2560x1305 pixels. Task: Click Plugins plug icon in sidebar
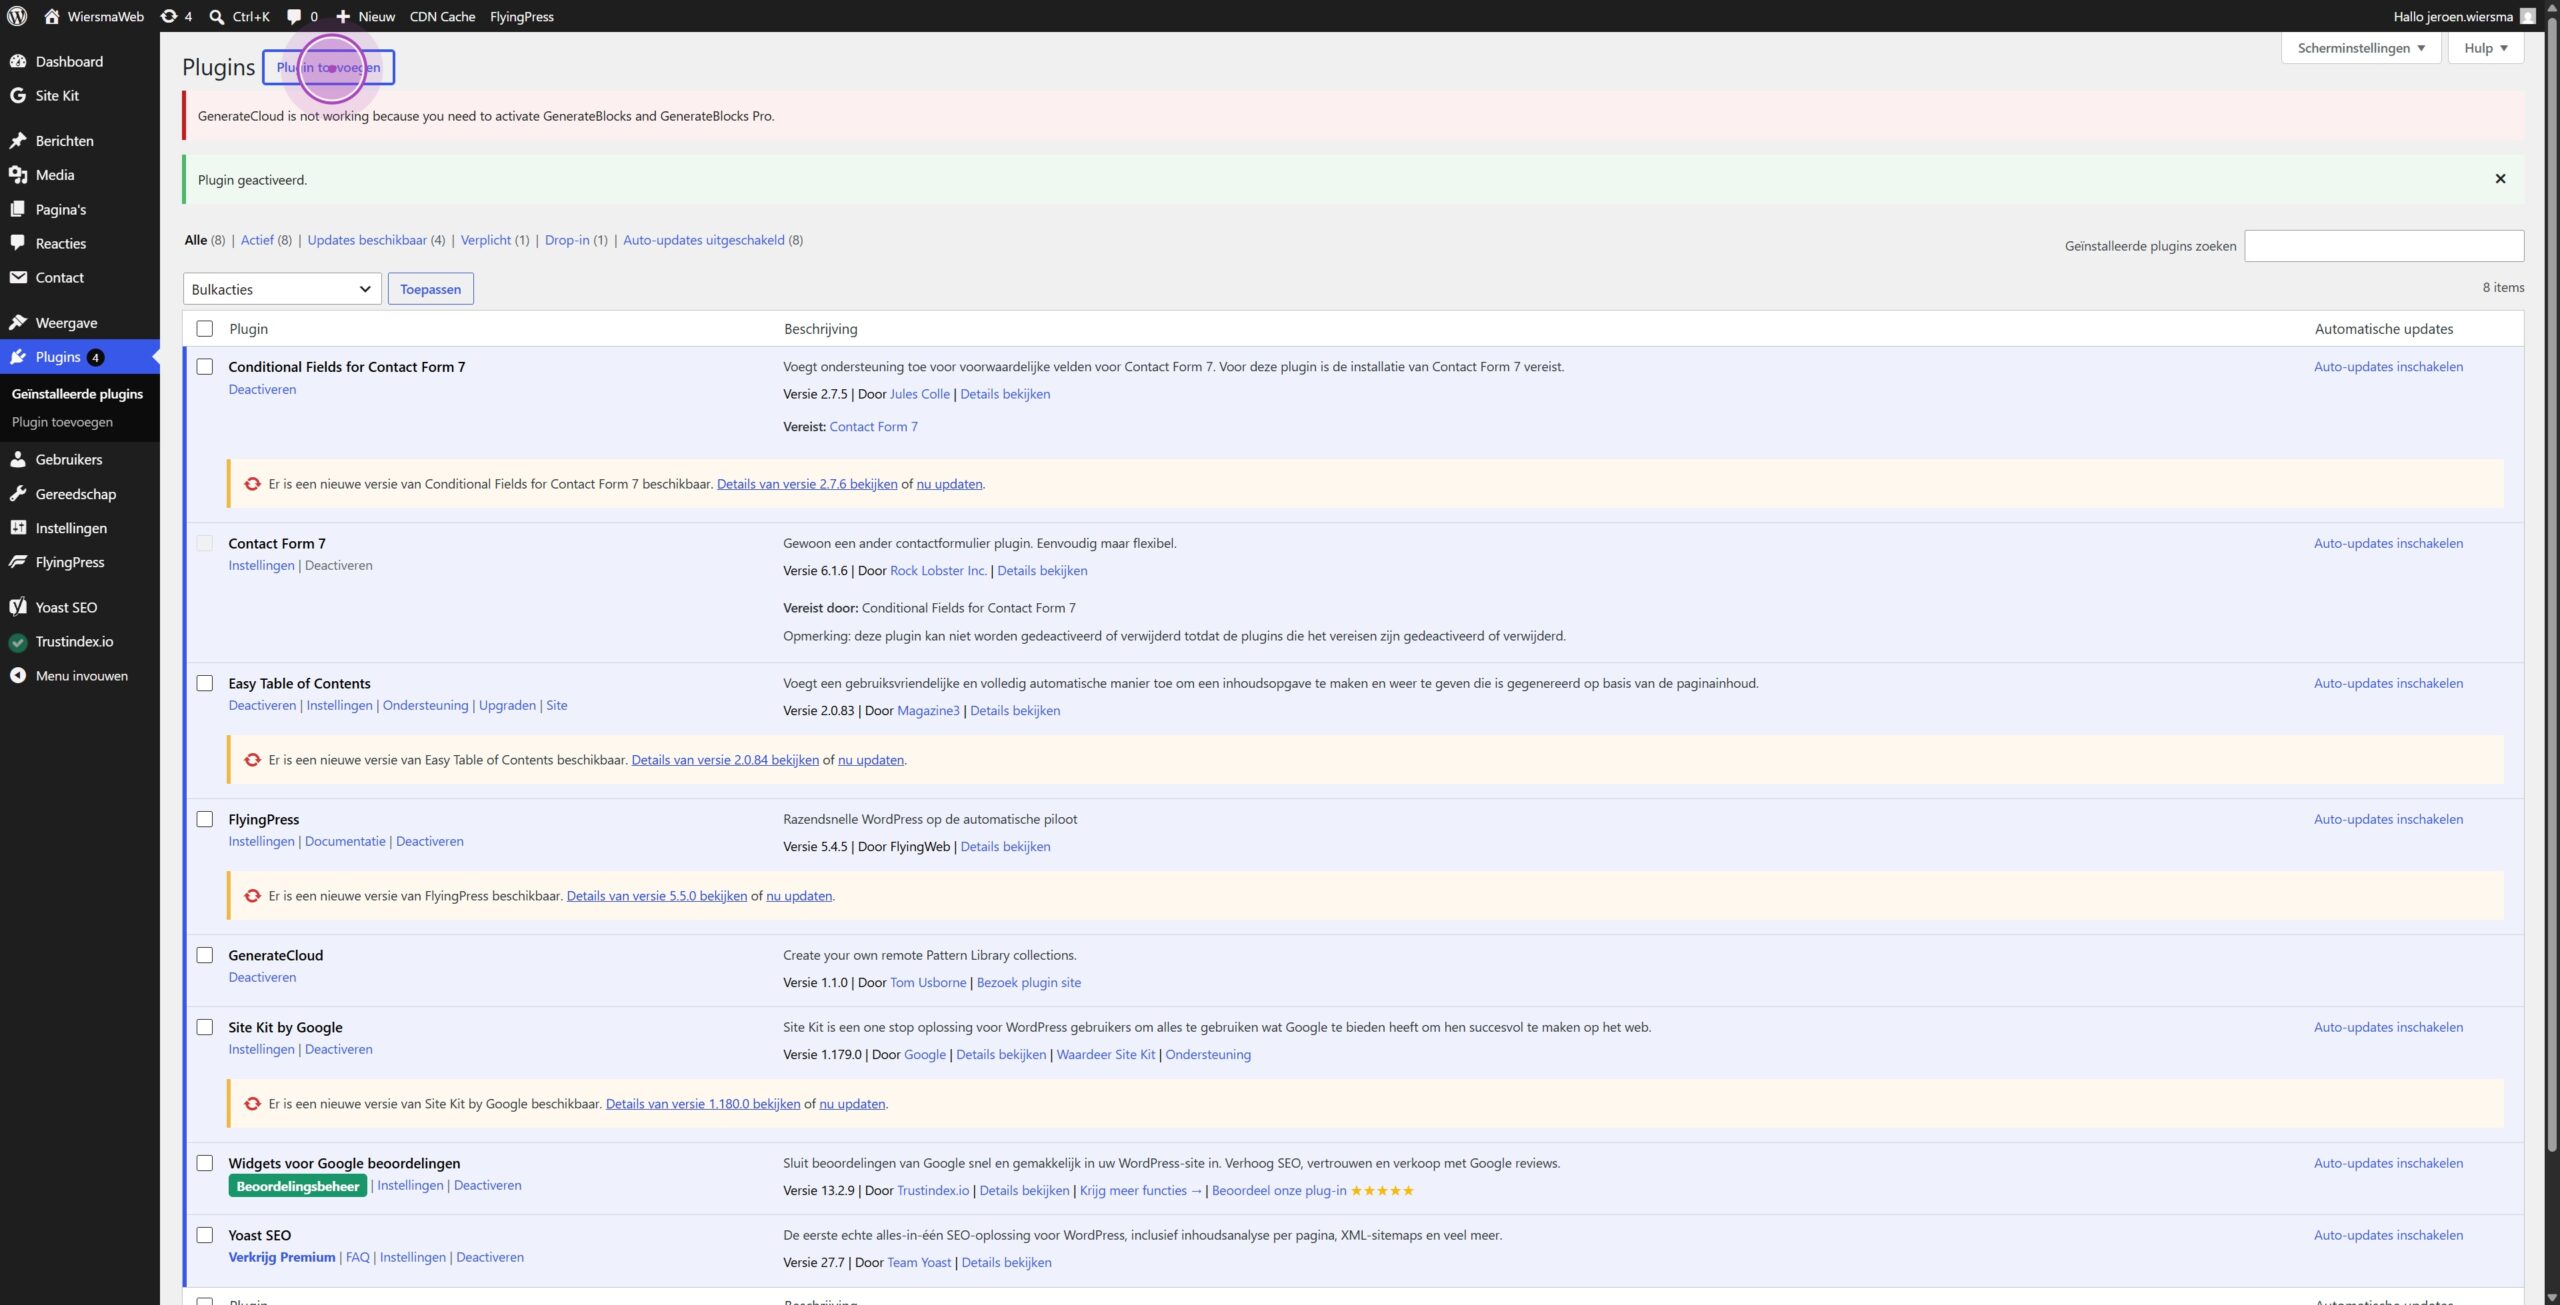[x=18, y=356]
